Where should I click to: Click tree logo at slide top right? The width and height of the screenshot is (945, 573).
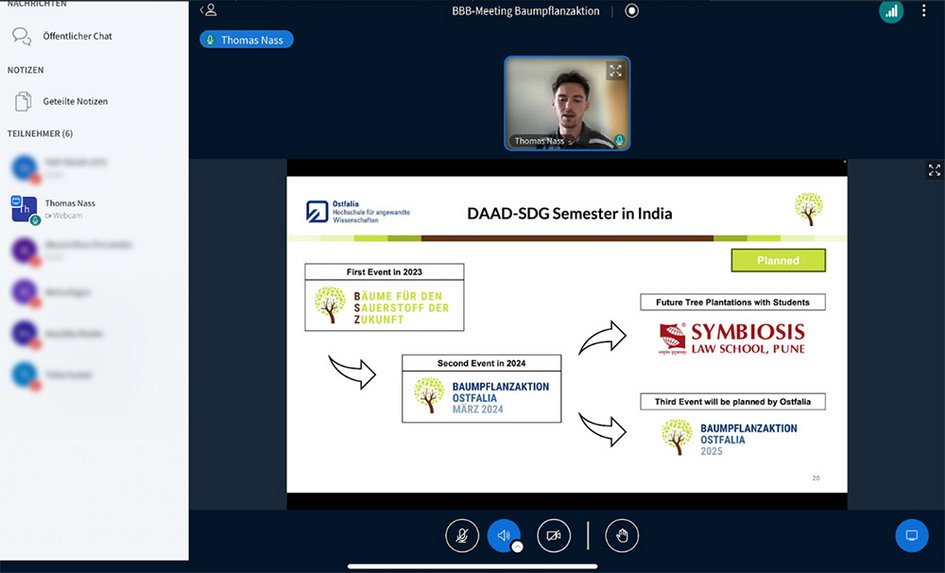808,209
